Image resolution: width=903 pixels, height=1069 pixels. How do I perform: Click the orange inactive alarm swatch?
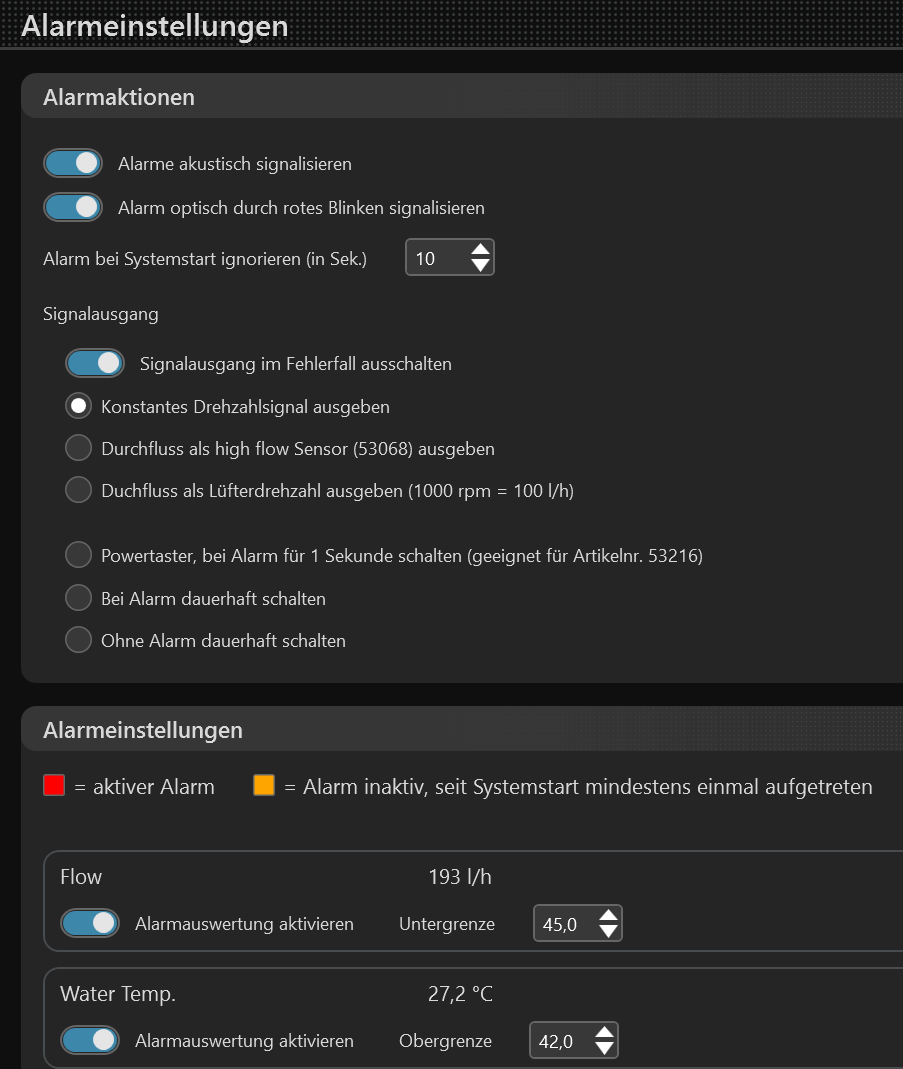pos(264,785)
